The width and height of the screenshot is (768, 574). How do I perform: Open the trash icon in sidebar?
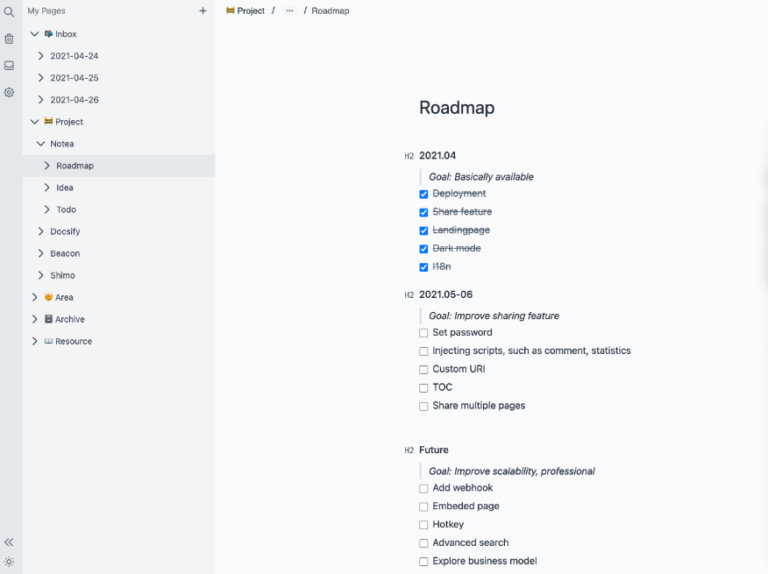click(x=9, y=39)
